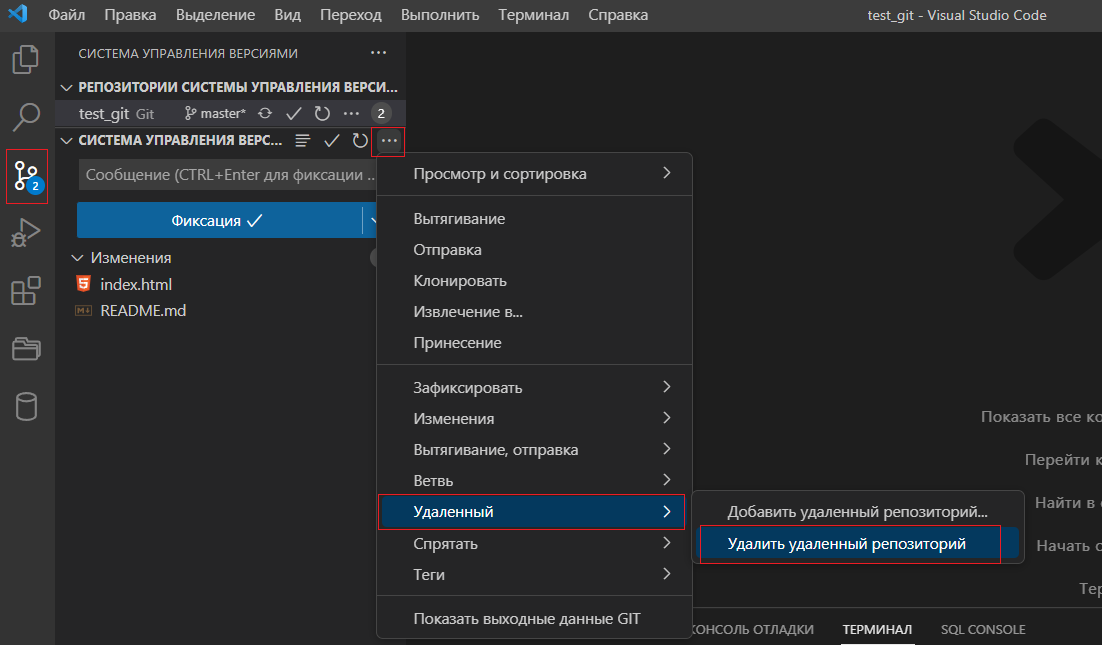
Task: Expand Теги submenu
Action: coord(535,574)
